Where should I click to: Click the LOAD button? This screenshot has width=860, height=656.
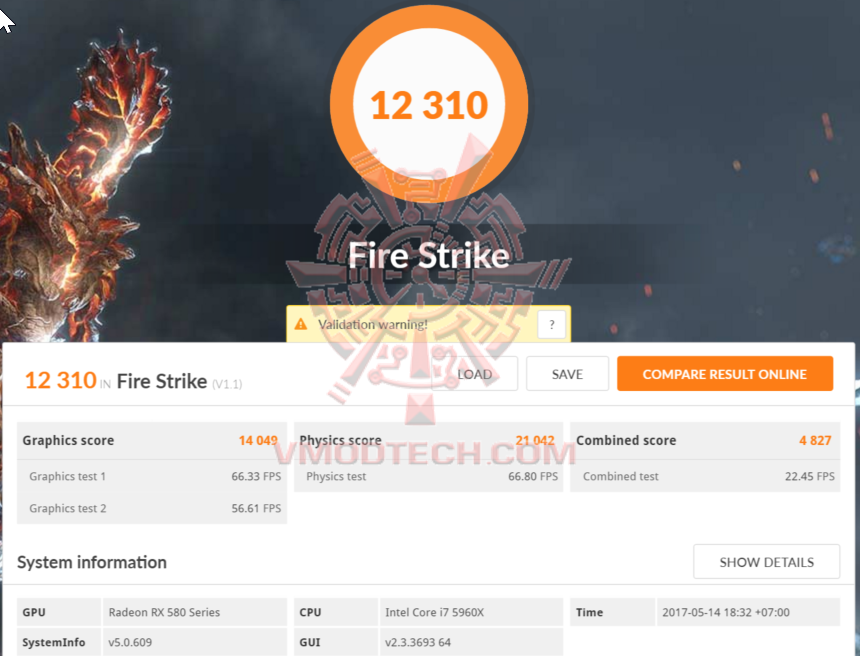[474, 374]
